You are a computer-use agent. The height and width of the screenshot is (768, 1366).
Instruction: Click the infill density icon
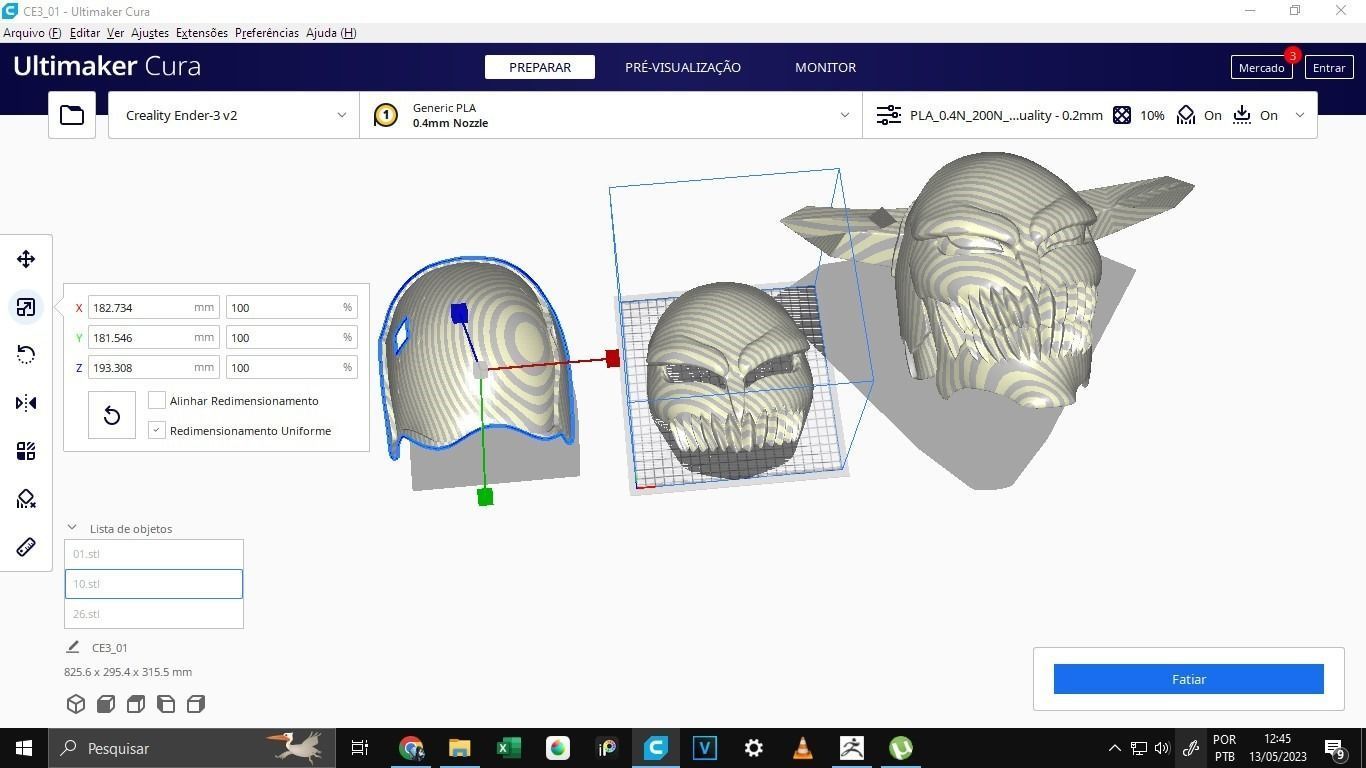1122,115
